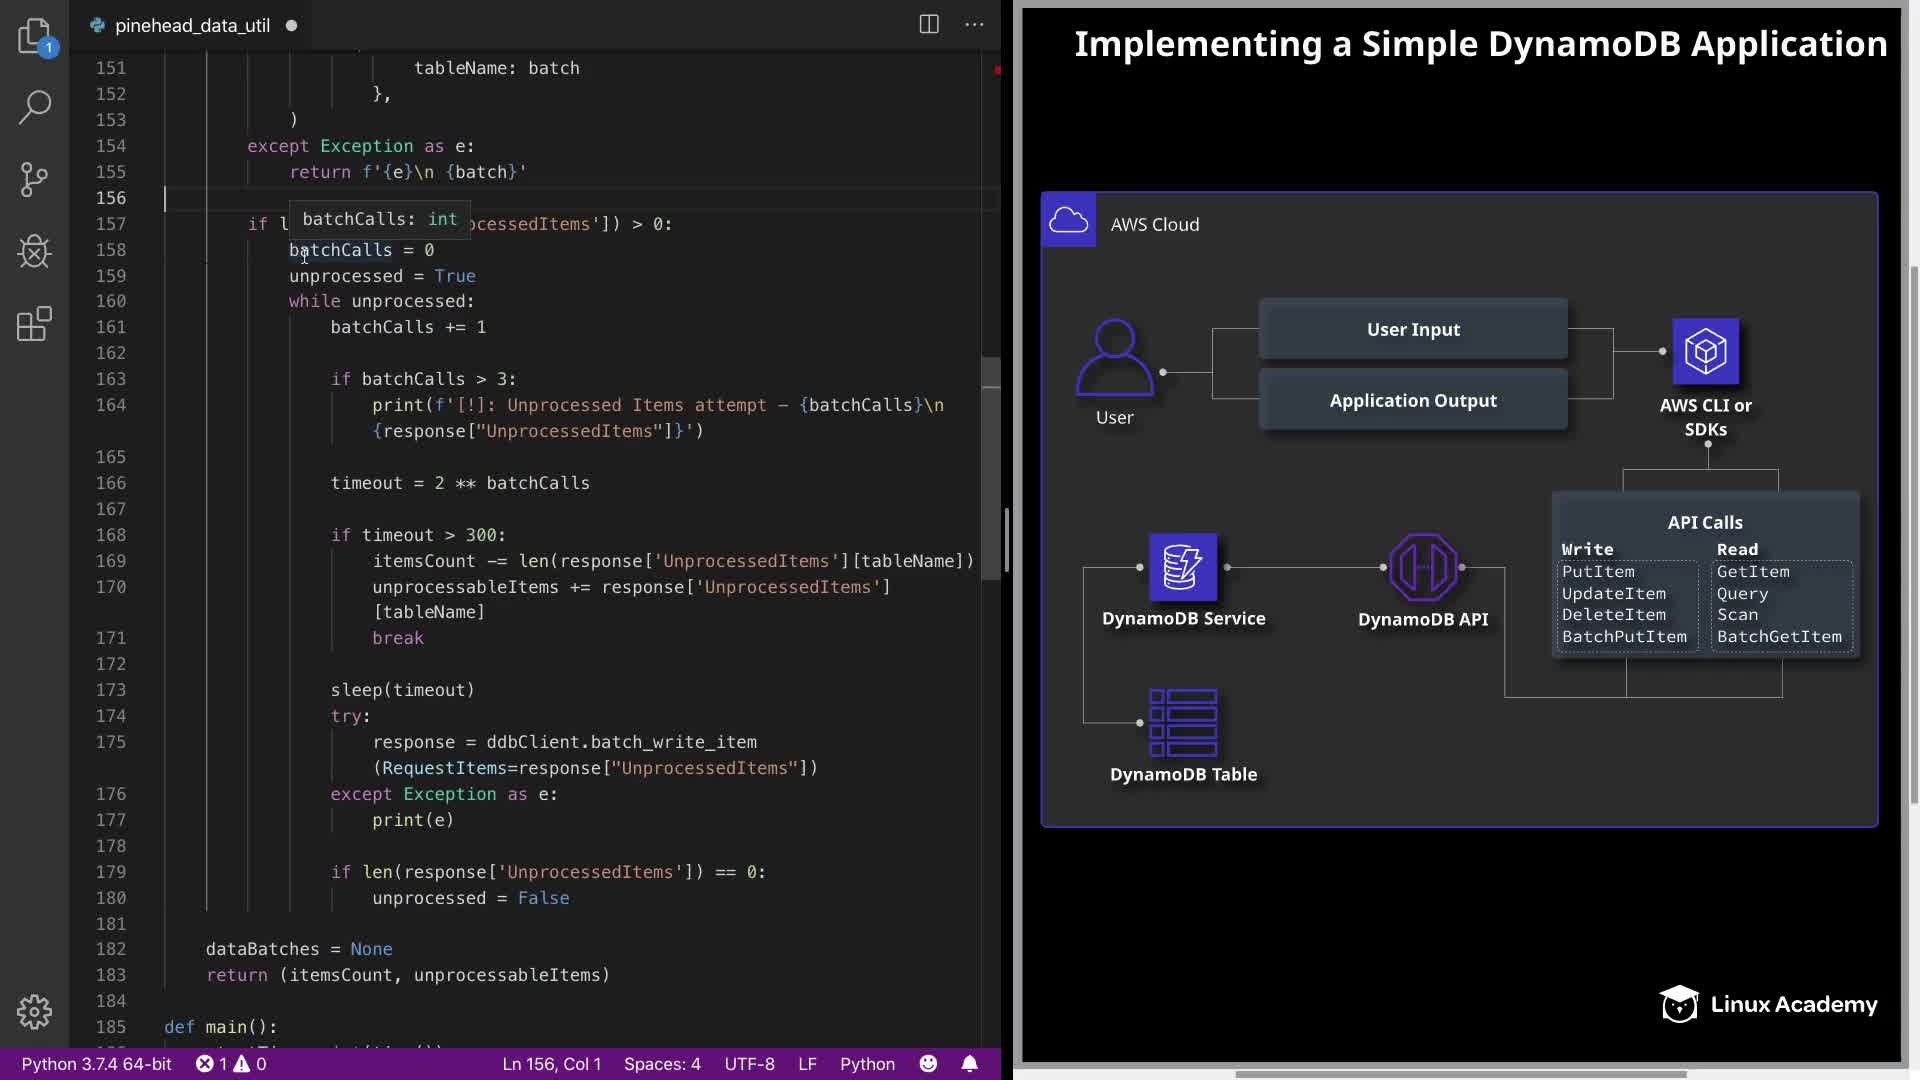Select Python language mode in status bar
The width and height of the screenshot is (1920, 1080).
(x=867, y=1064)
